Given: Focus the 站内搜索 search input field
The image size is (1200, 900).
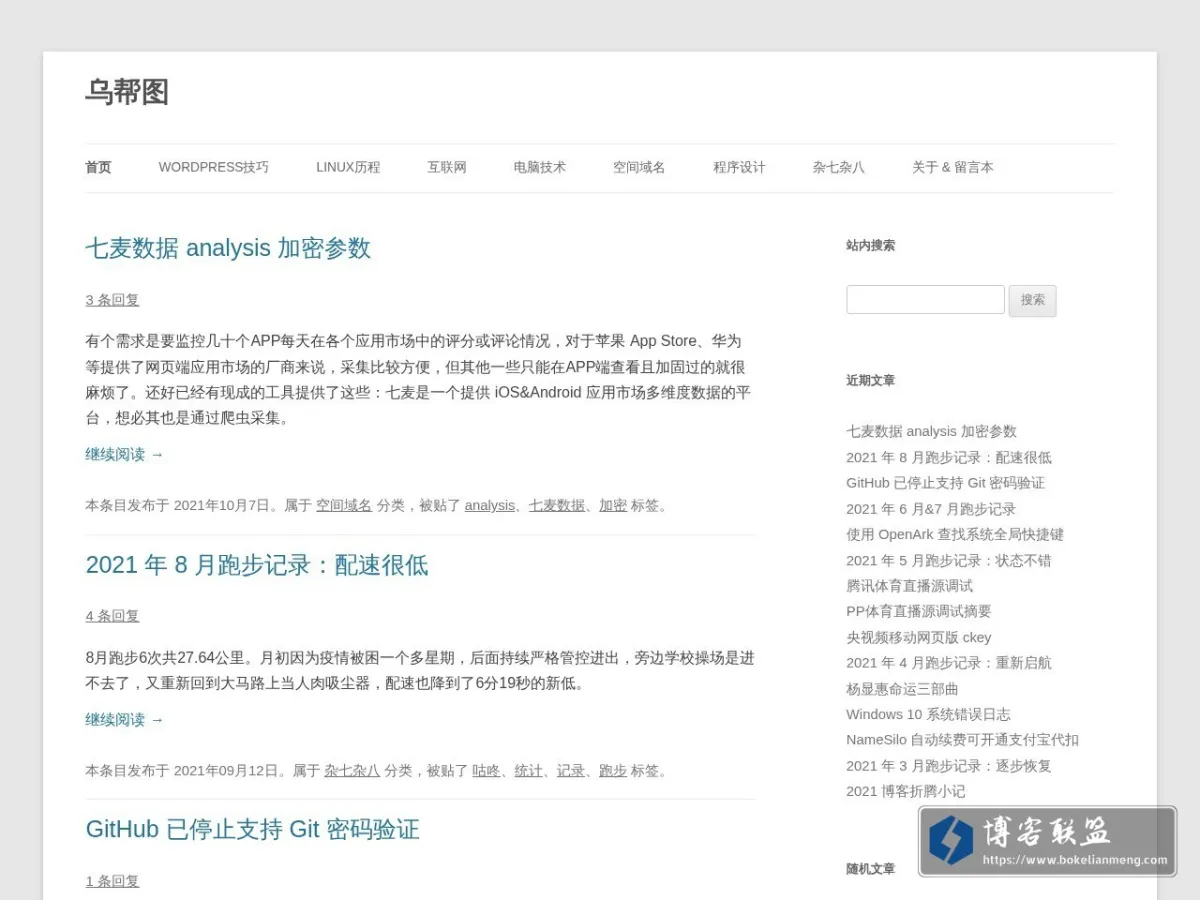Looking at the screenshot, I should [925, 300].
